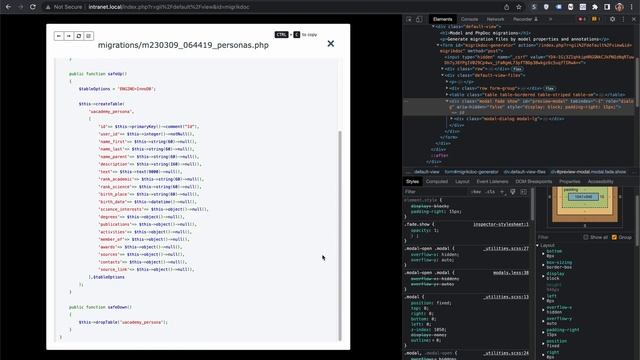Add new style rule with plus icon
The height and width of the screenshot is (360, 640).
point(502,192)
